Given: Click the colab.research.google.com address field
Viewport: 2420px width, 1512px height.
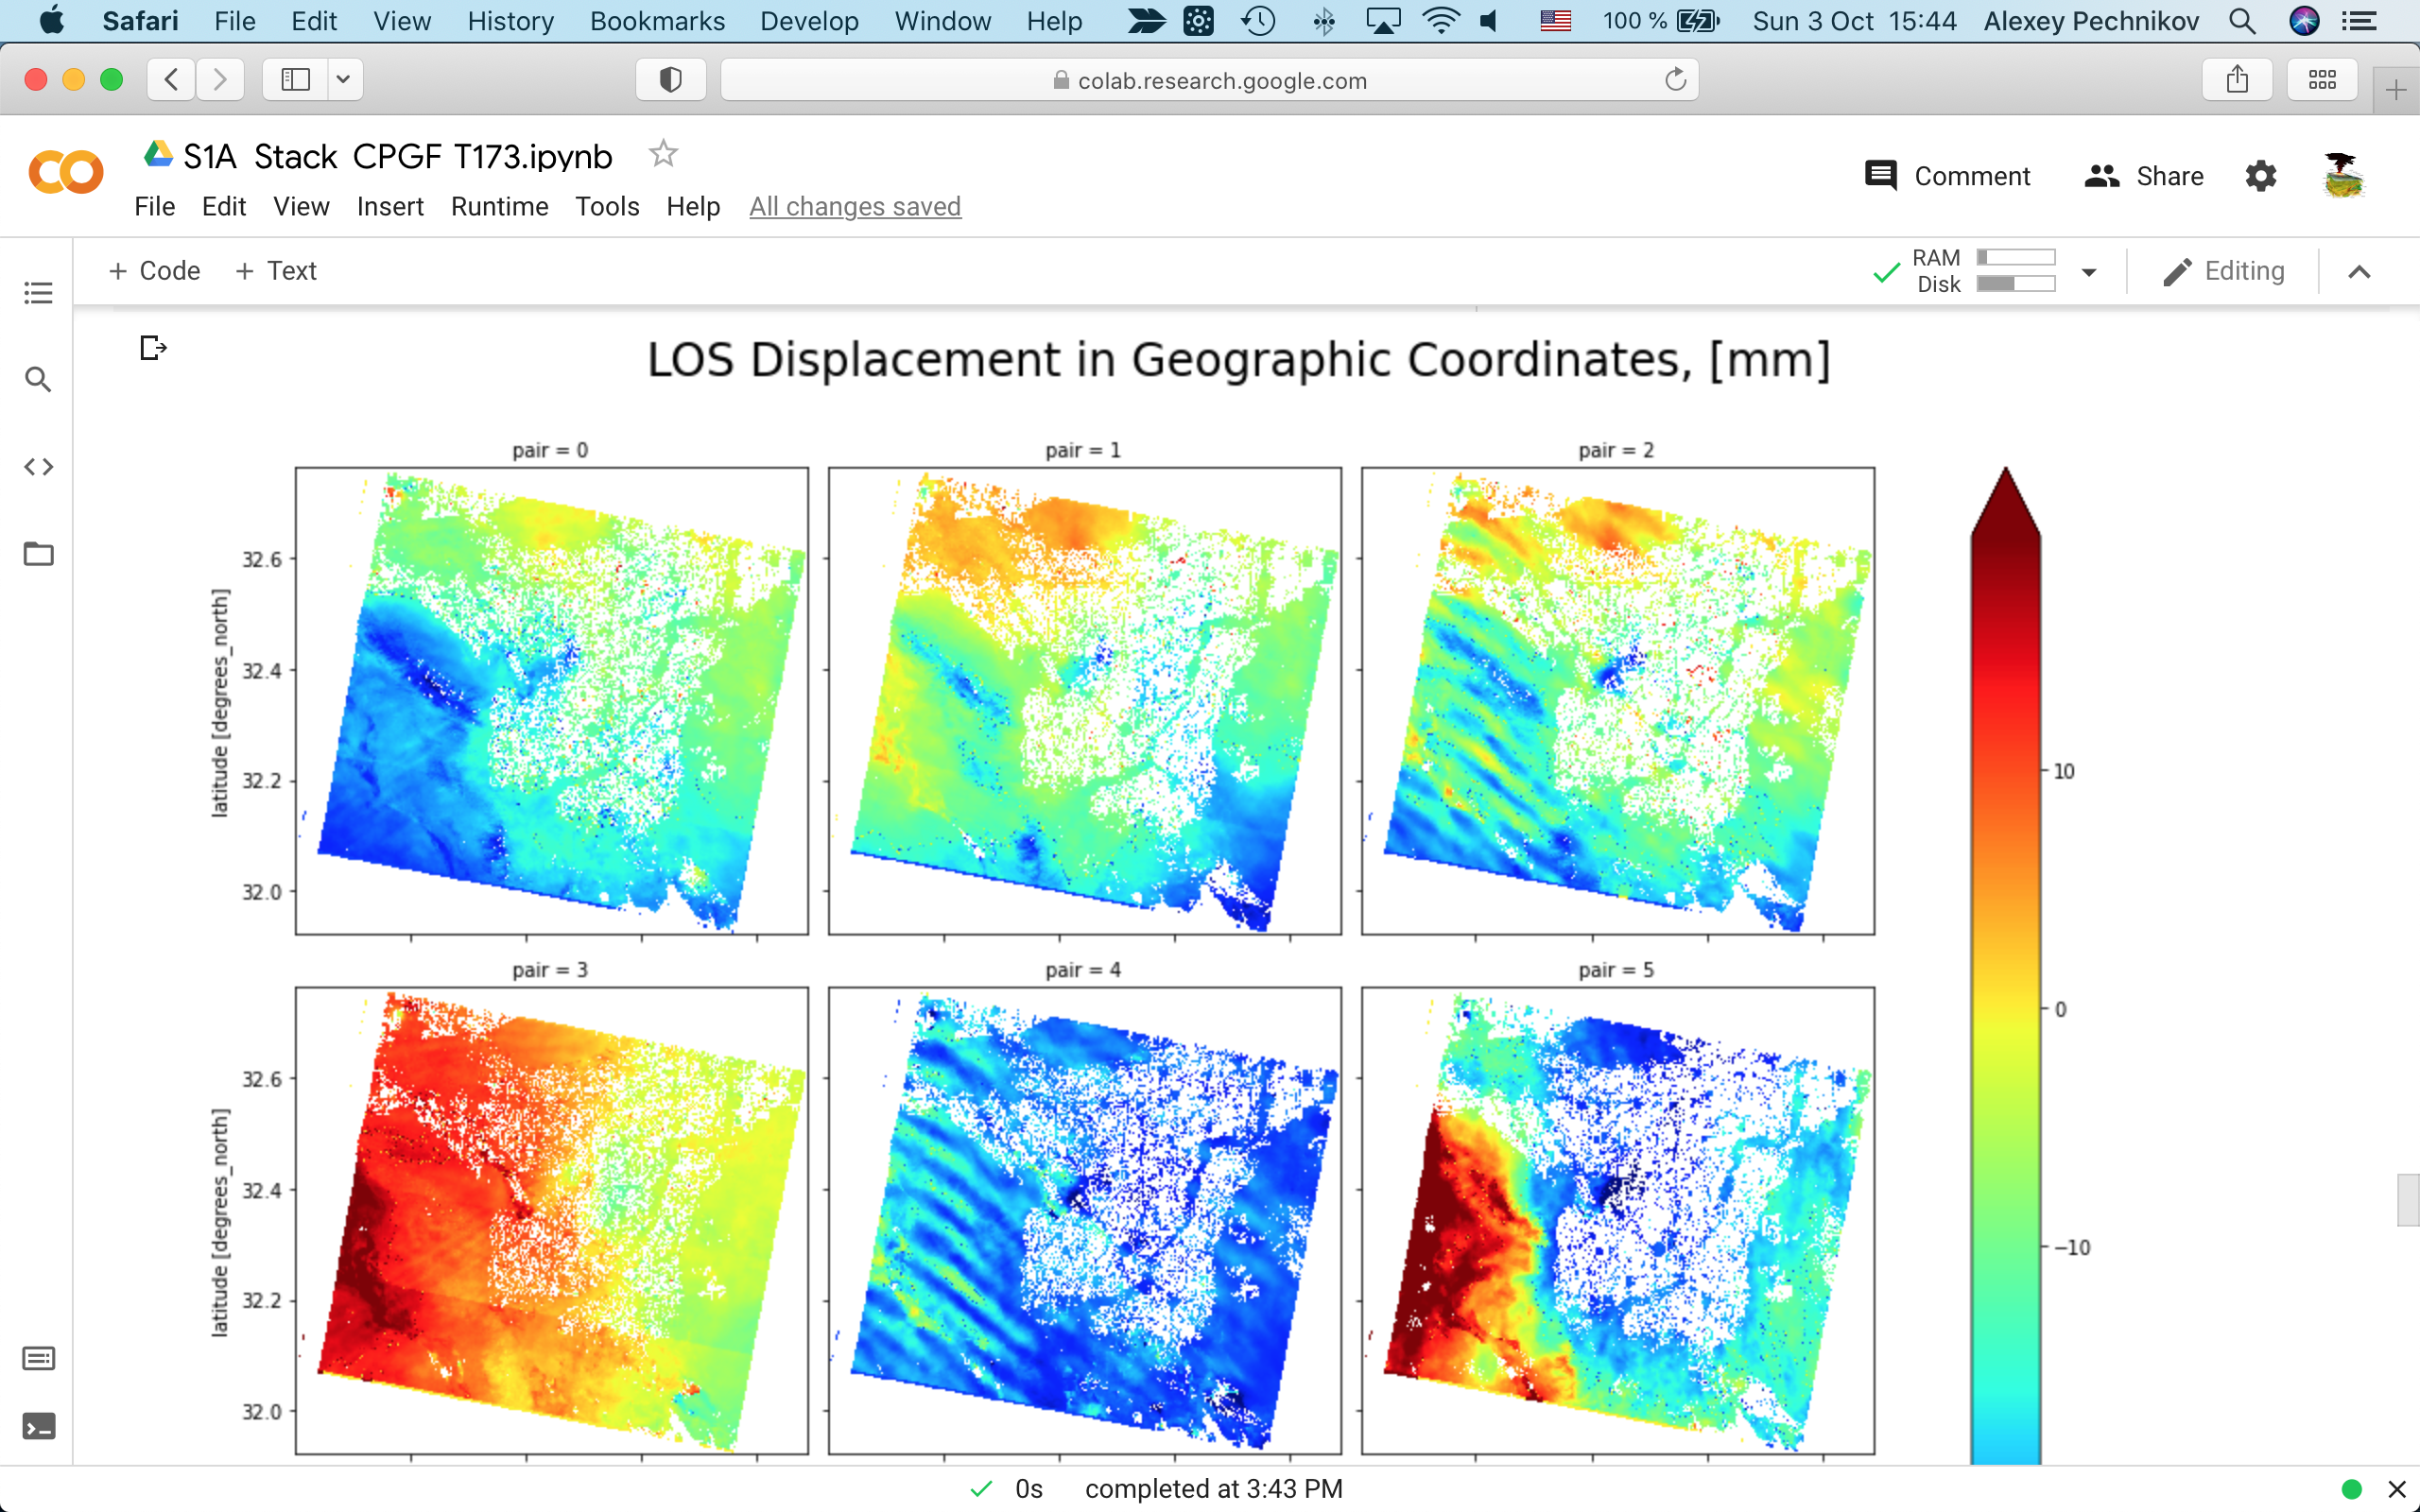Looking at the screenshot, I should click(x=1209, y=80).
